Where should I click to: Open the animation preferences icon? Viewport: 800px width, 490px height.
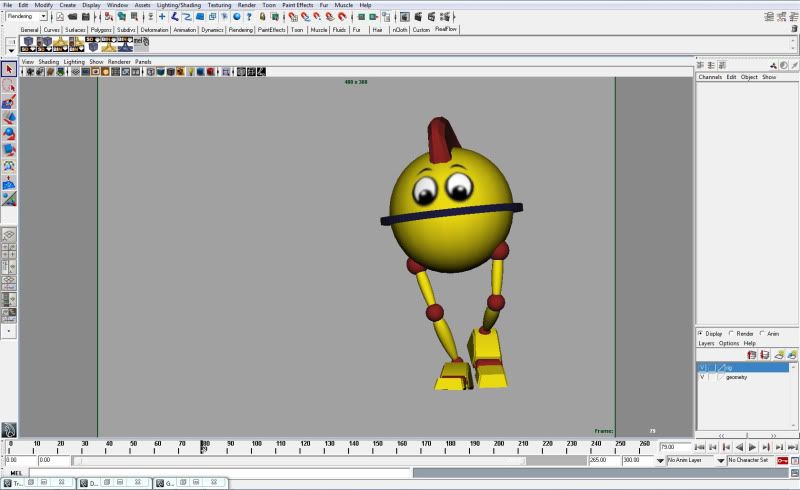[x=794, y=460]
